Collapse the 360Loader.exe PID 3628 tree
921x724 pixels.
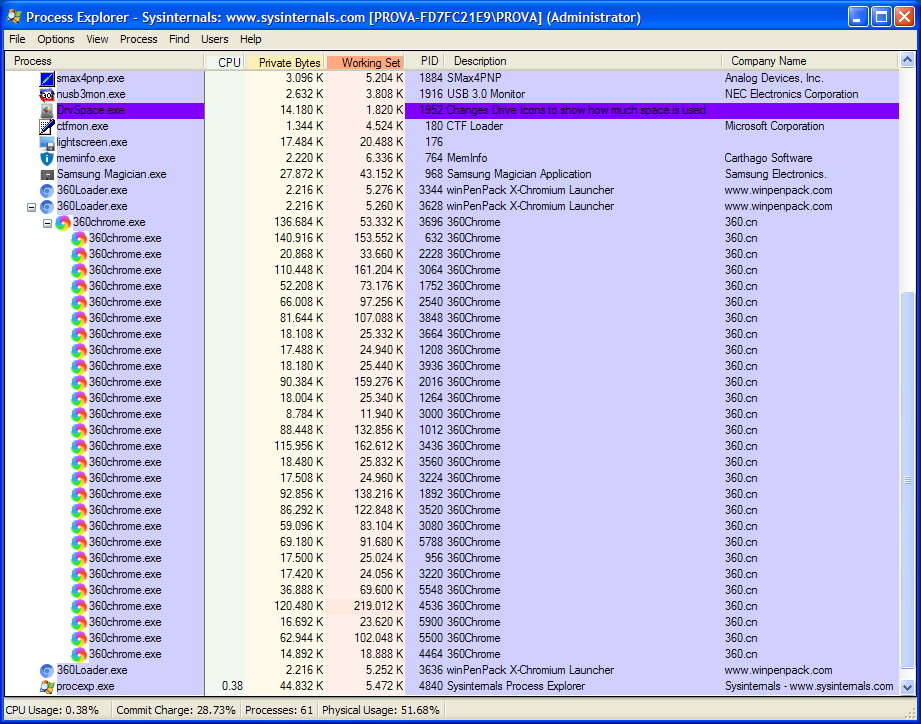(31, 207)
